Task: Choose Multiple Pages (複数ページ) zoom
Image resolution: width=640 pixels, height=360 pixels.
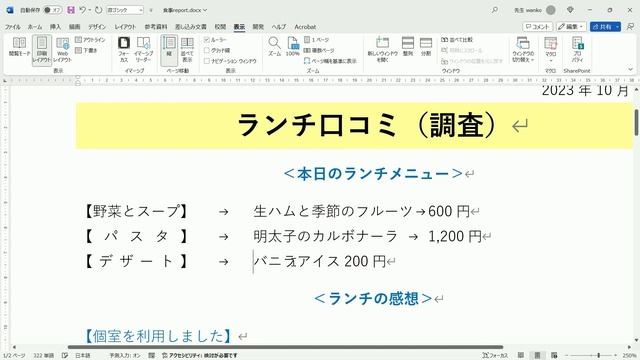Action: coord(319,50)
